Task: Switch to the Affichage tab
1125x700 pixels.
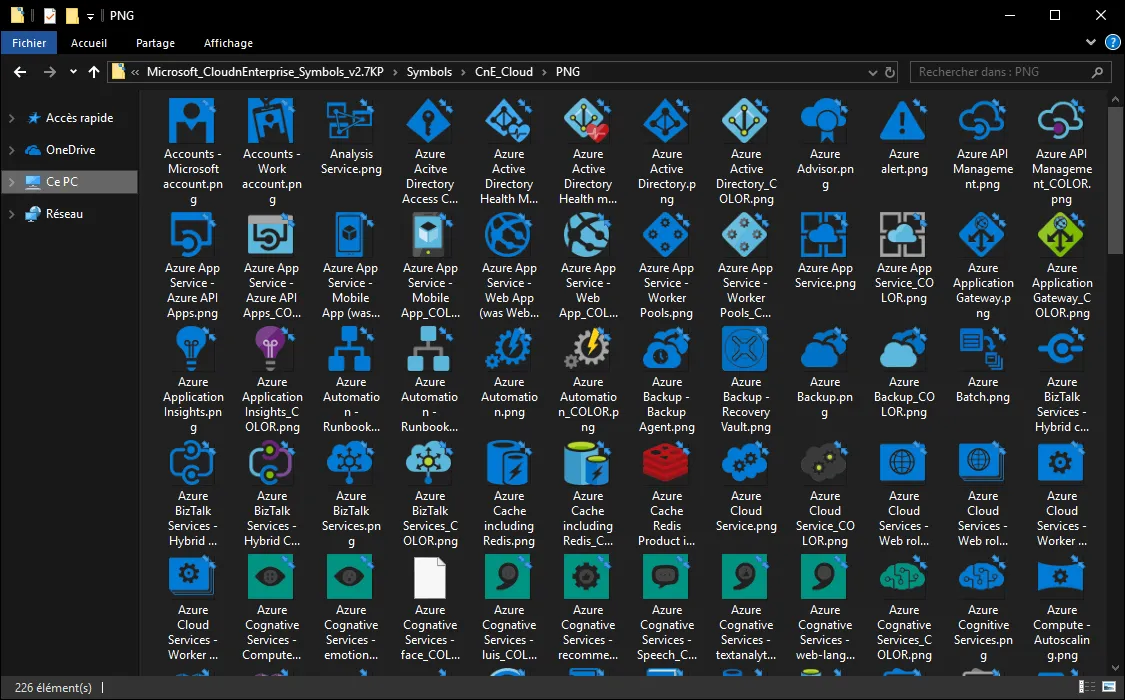Action: click(x=228, y=42)
